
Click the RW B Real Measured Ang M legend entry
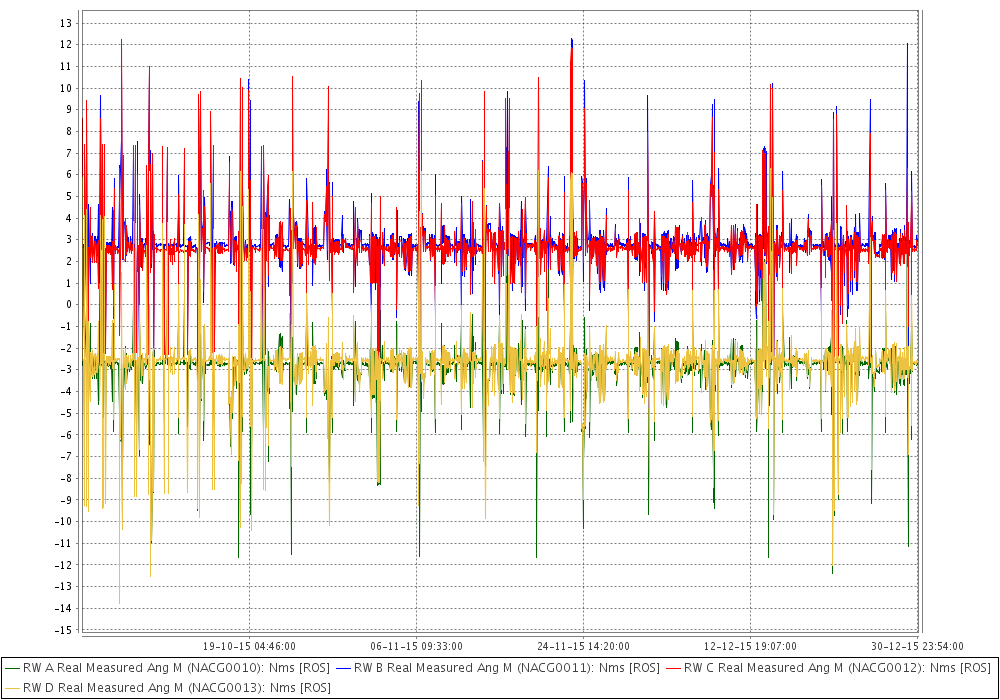coord(497,668)
